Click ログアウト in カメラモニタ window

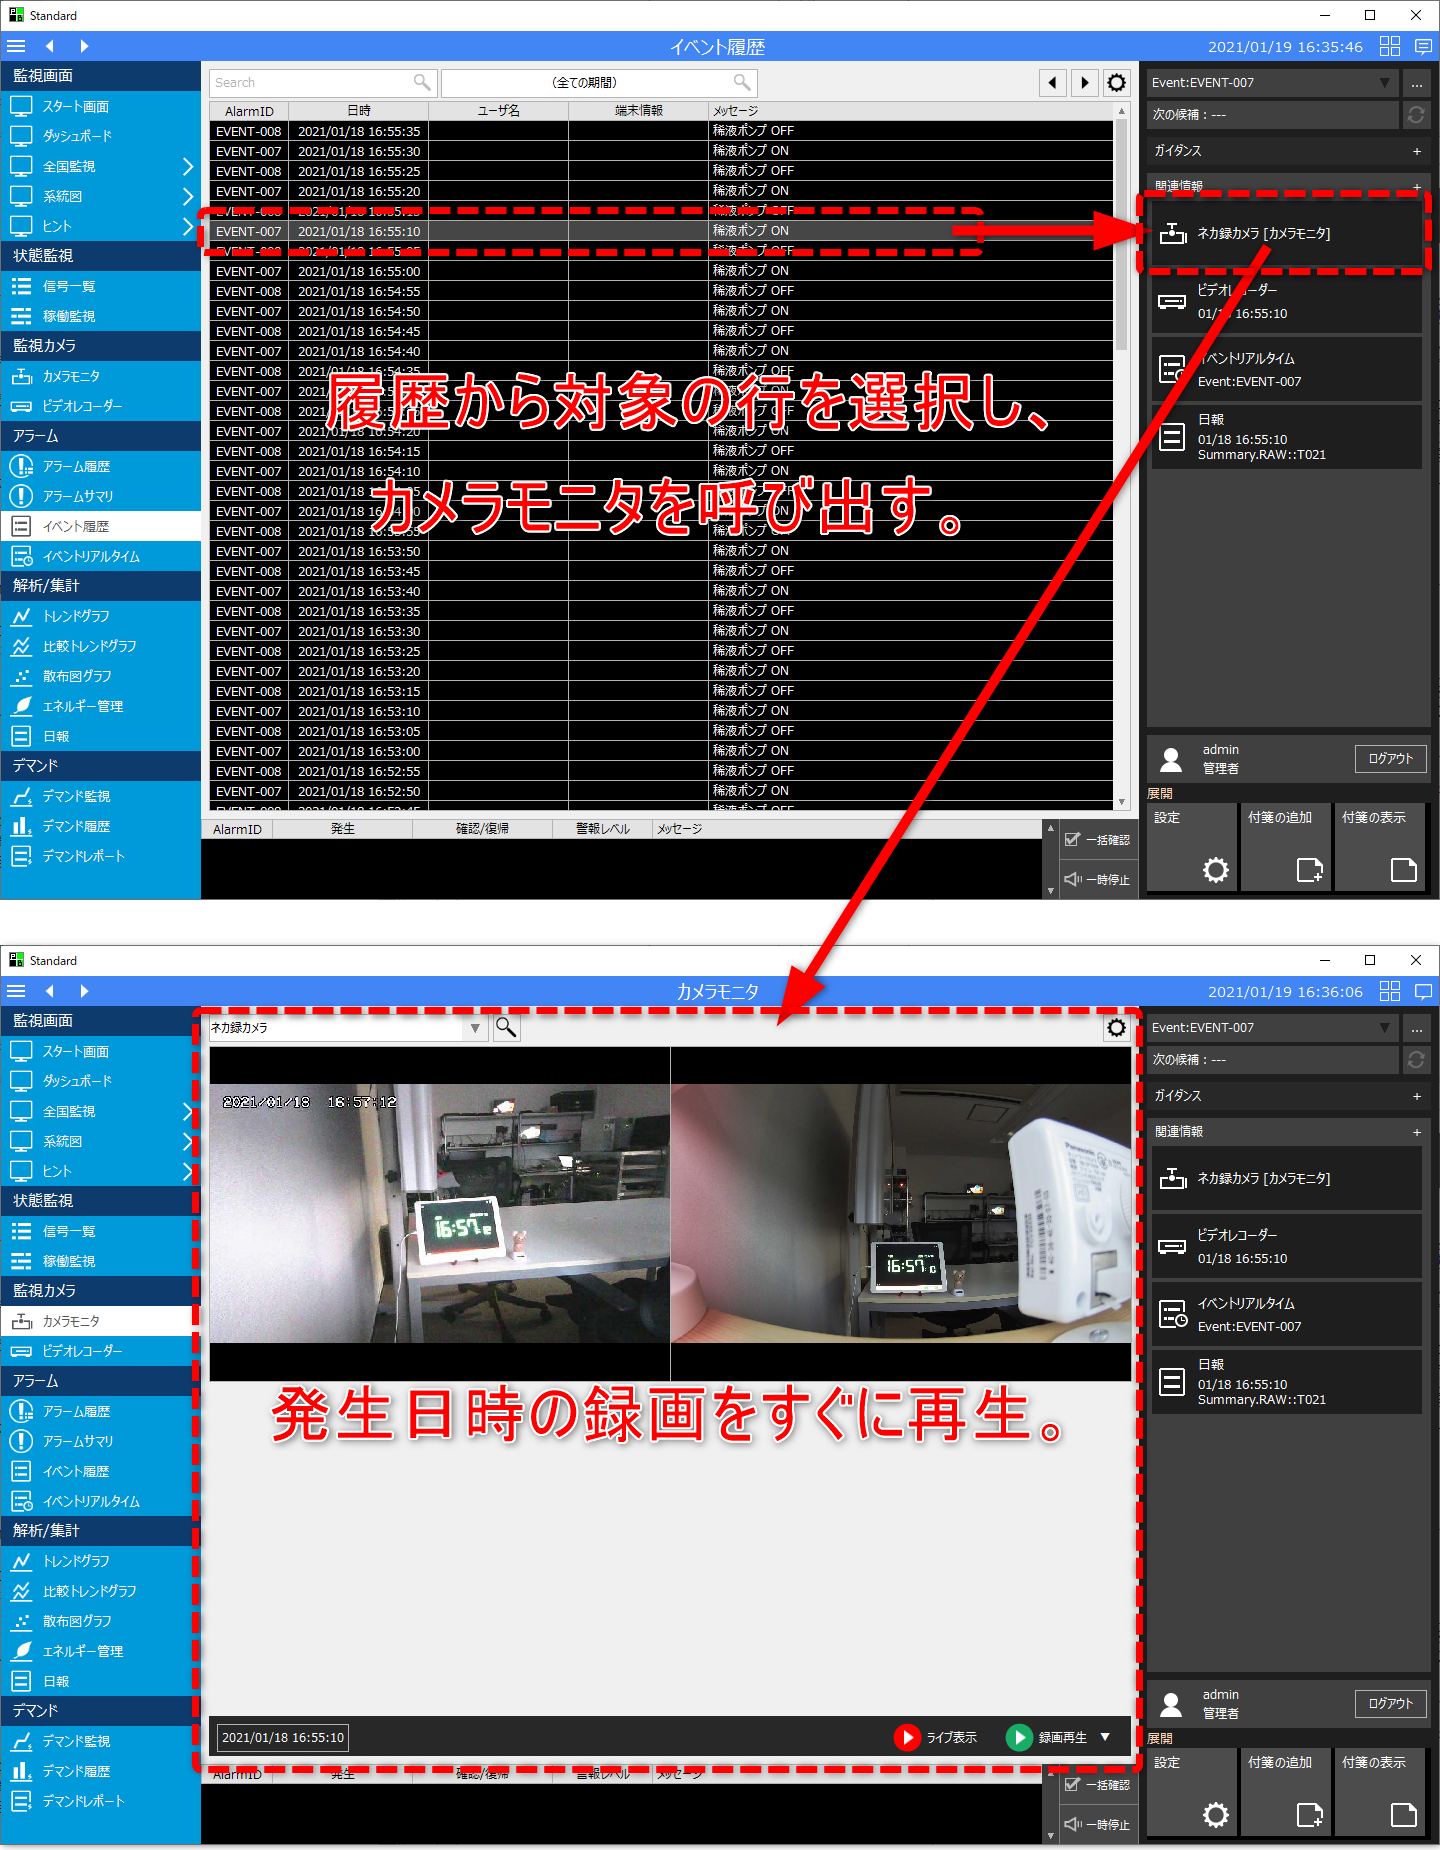(x=1391, y=1704)
